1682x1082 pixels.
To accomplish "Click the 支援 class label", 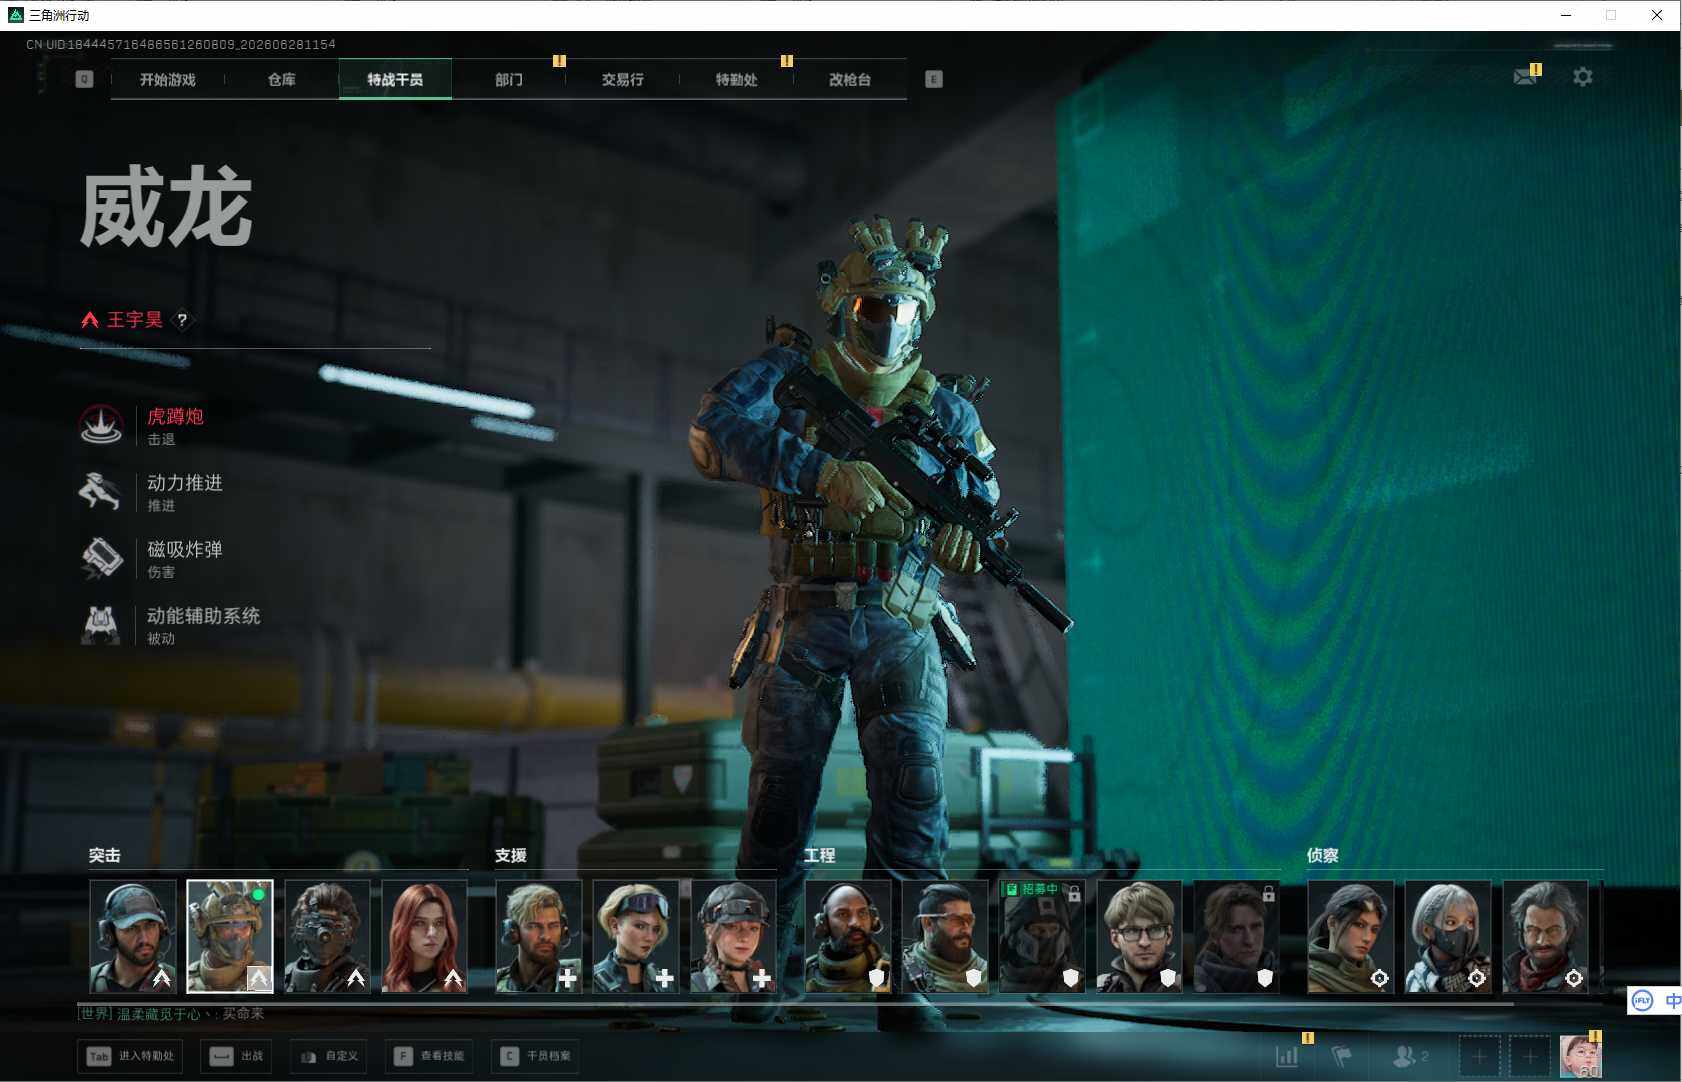I will tap(511, 855).
